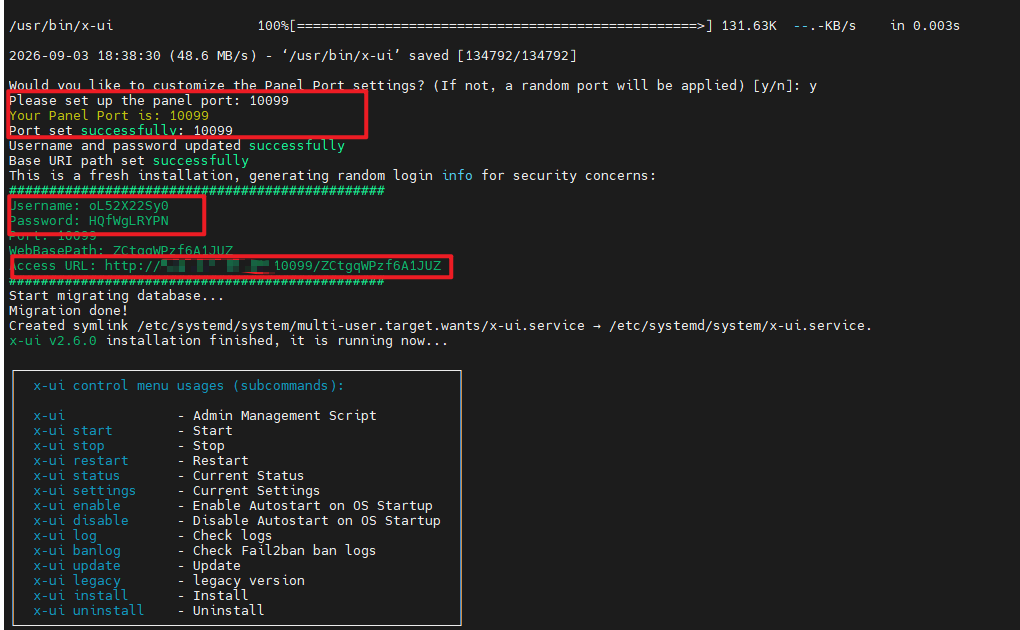The width and height of the screenshot is (1020, 630).
Task: Click the 'Start migrating database...' line
Action: [116, 295]
